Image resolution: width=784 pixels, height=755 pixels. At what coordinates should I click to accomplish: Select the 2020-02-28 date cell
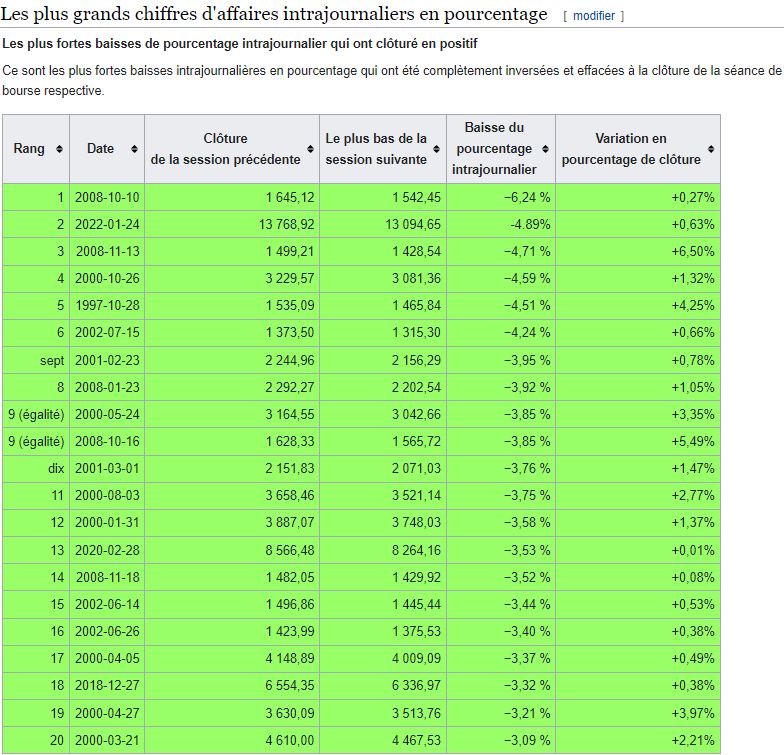tap(107, 550)
